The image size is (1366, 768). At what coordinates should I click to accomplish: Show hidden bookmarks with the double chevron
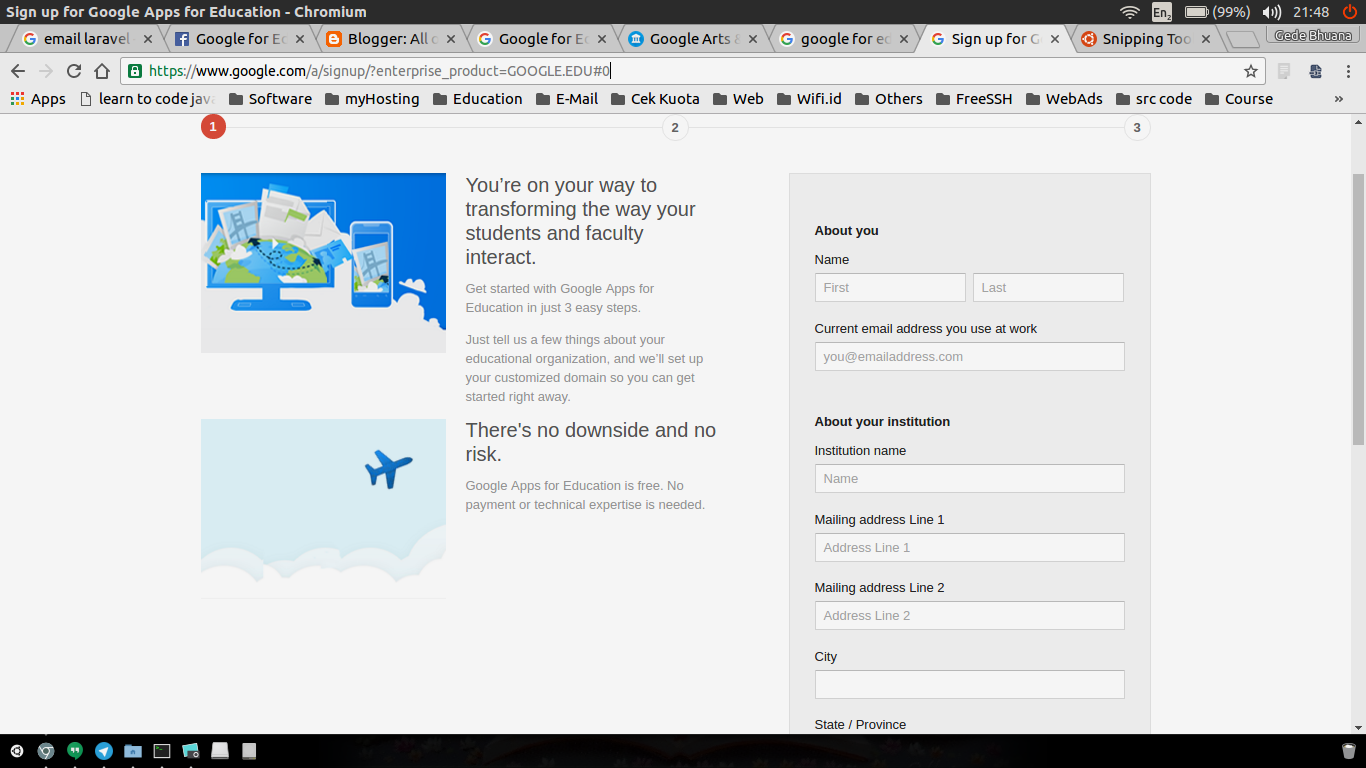[x=1339, y=99]
